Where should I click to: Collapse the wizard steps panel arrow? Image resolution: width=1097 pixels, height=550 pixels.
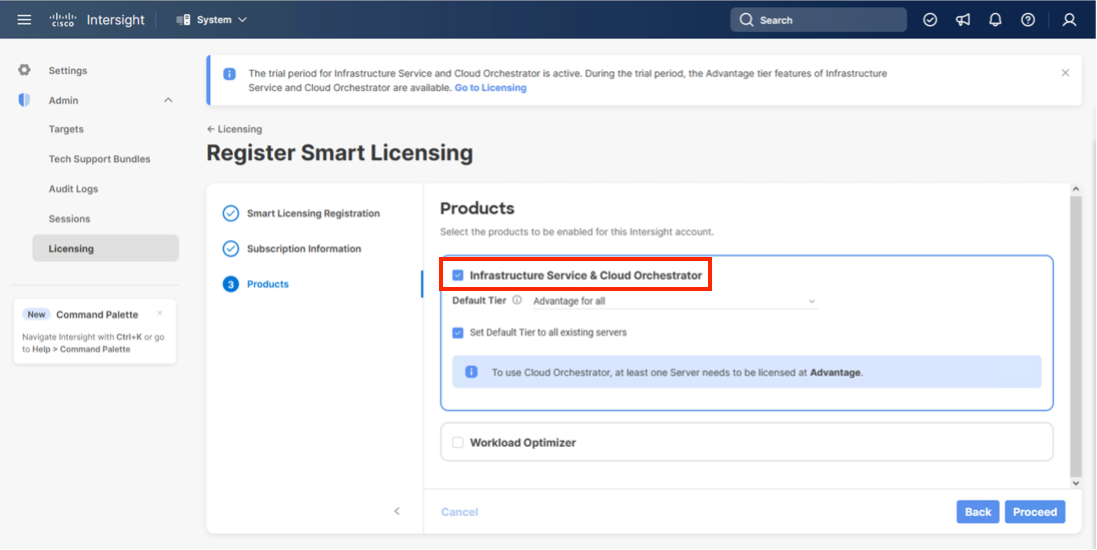[x=397, y=512]
